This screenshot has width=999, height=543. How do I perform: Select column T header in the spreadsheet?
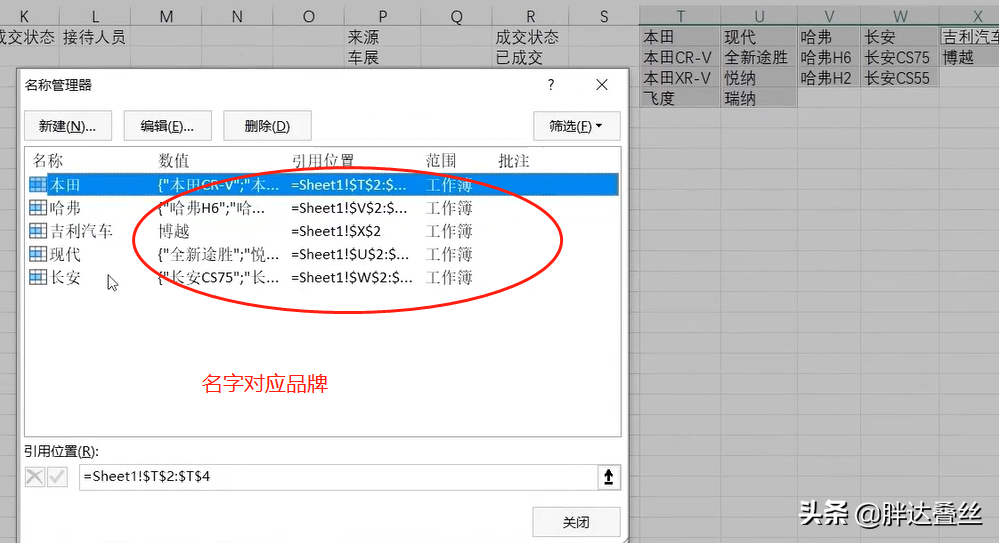click(x=680, y=17)
